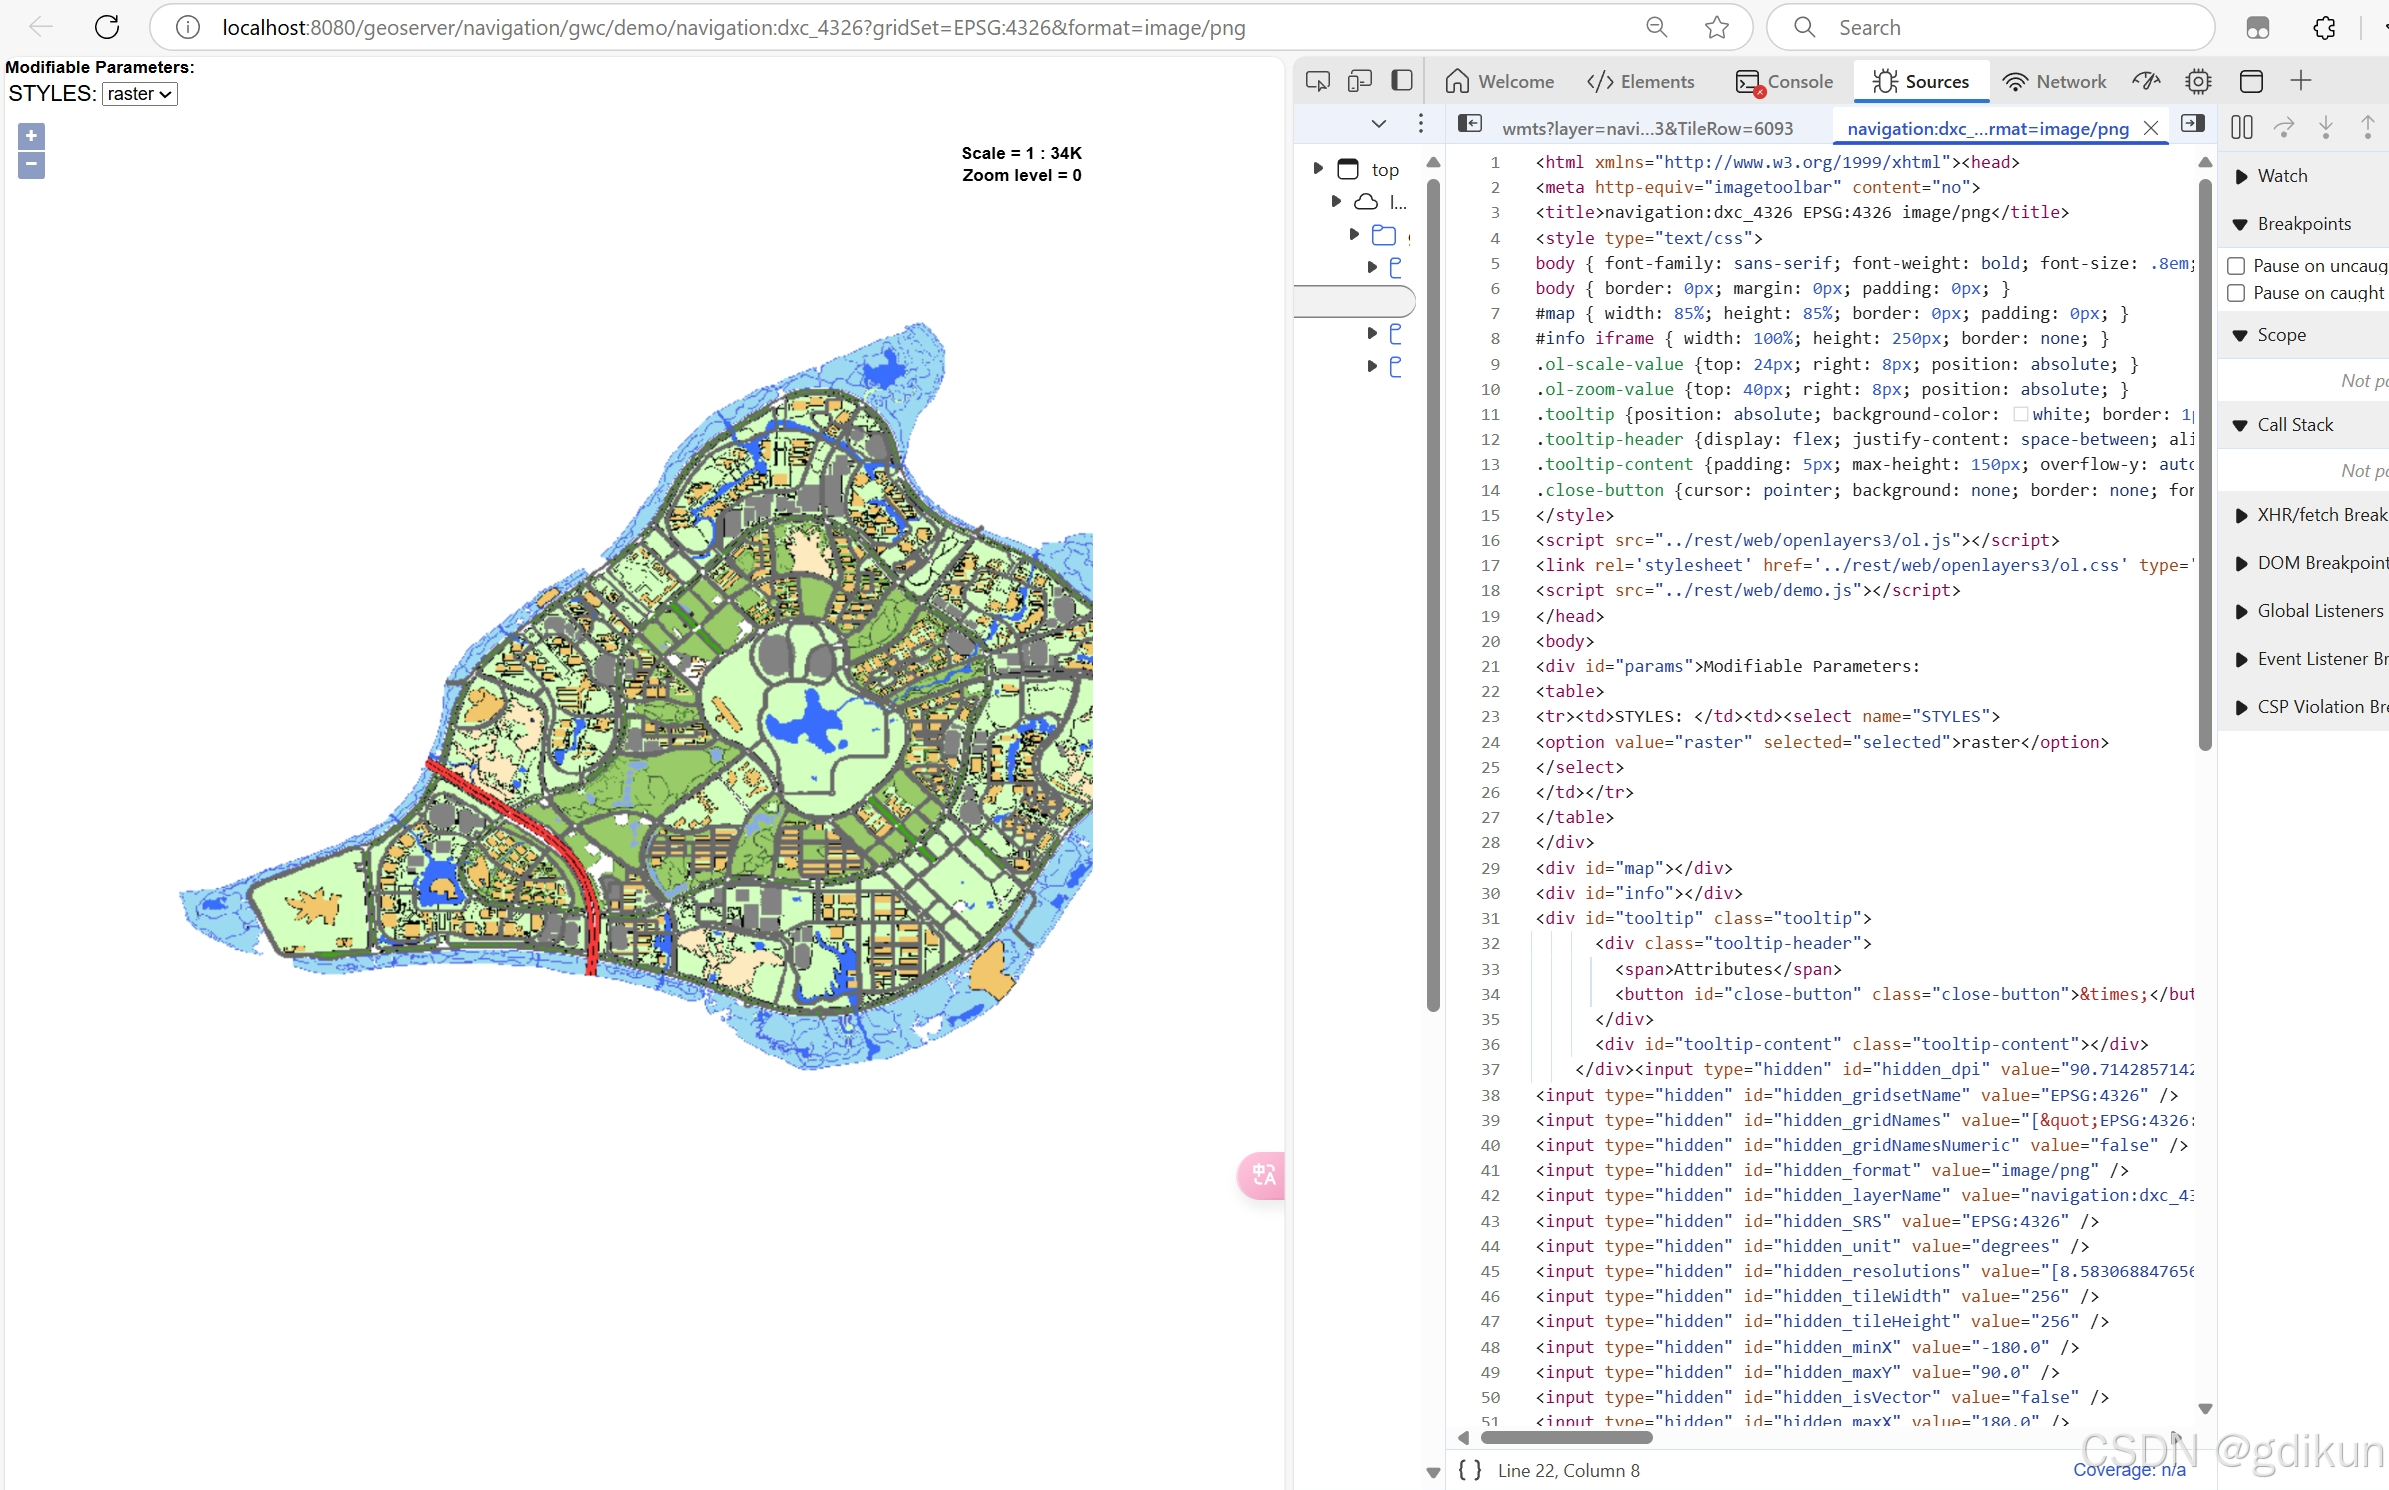Click the Coverage: n/a link
The image size is (2389, 1490).
coord(2129,1470)
